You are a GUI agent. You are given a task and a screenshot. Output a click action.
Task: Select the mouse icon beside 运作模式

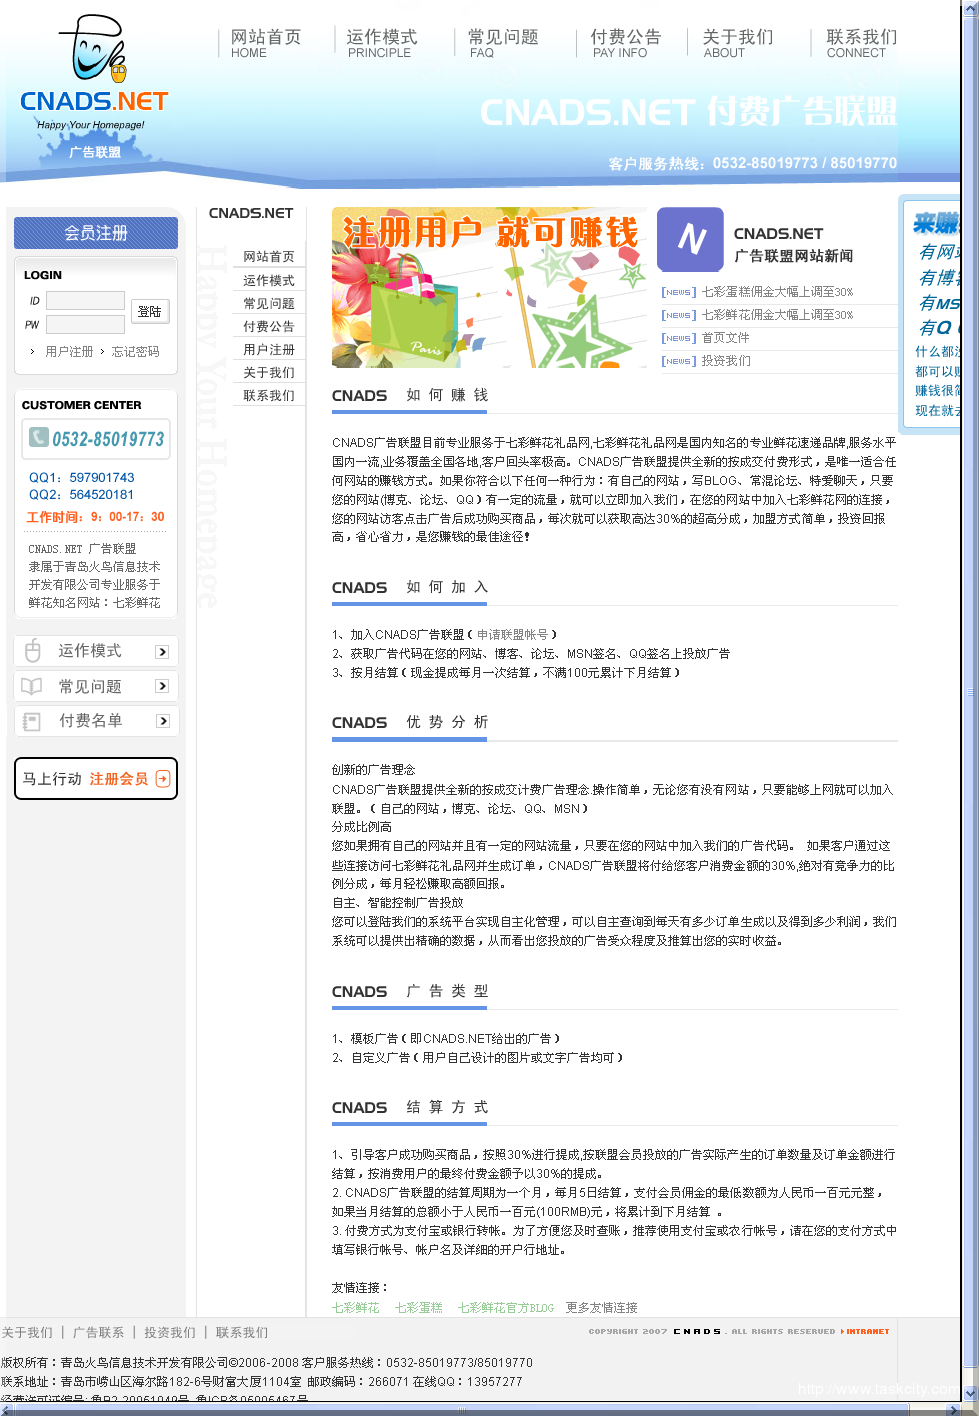(x=31, y=651)
